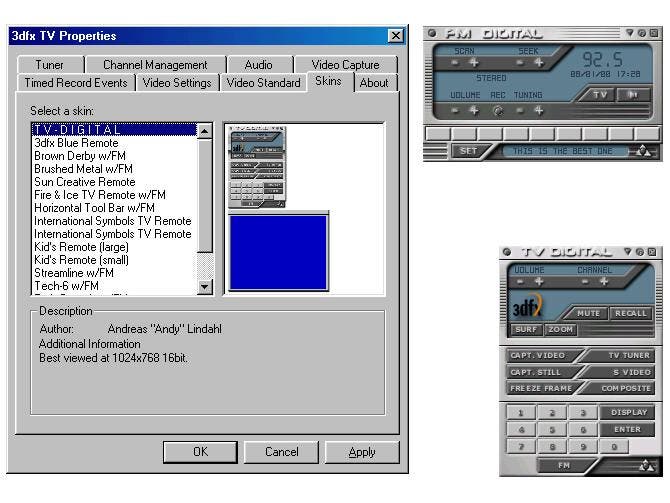Lower volume in FM Digital radio
Screen dimensions: 670x503
(455, 111)
